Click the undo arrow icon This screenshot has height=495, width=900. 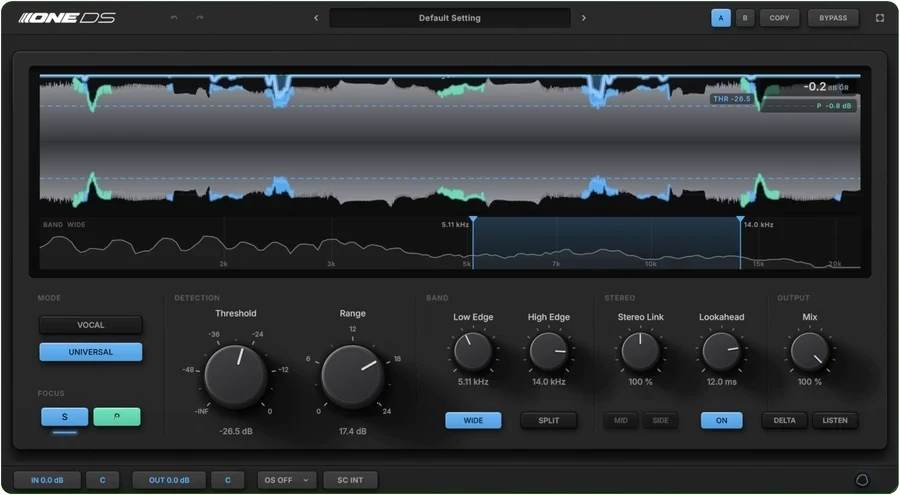174,18
